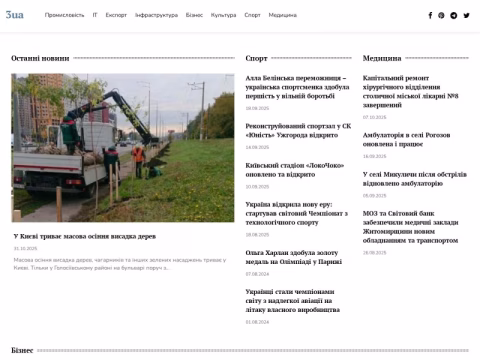Click date 10.09.2025 under ЛокоЧоко article
Viewport: 480px width, 360px height.
pos(257,187)
